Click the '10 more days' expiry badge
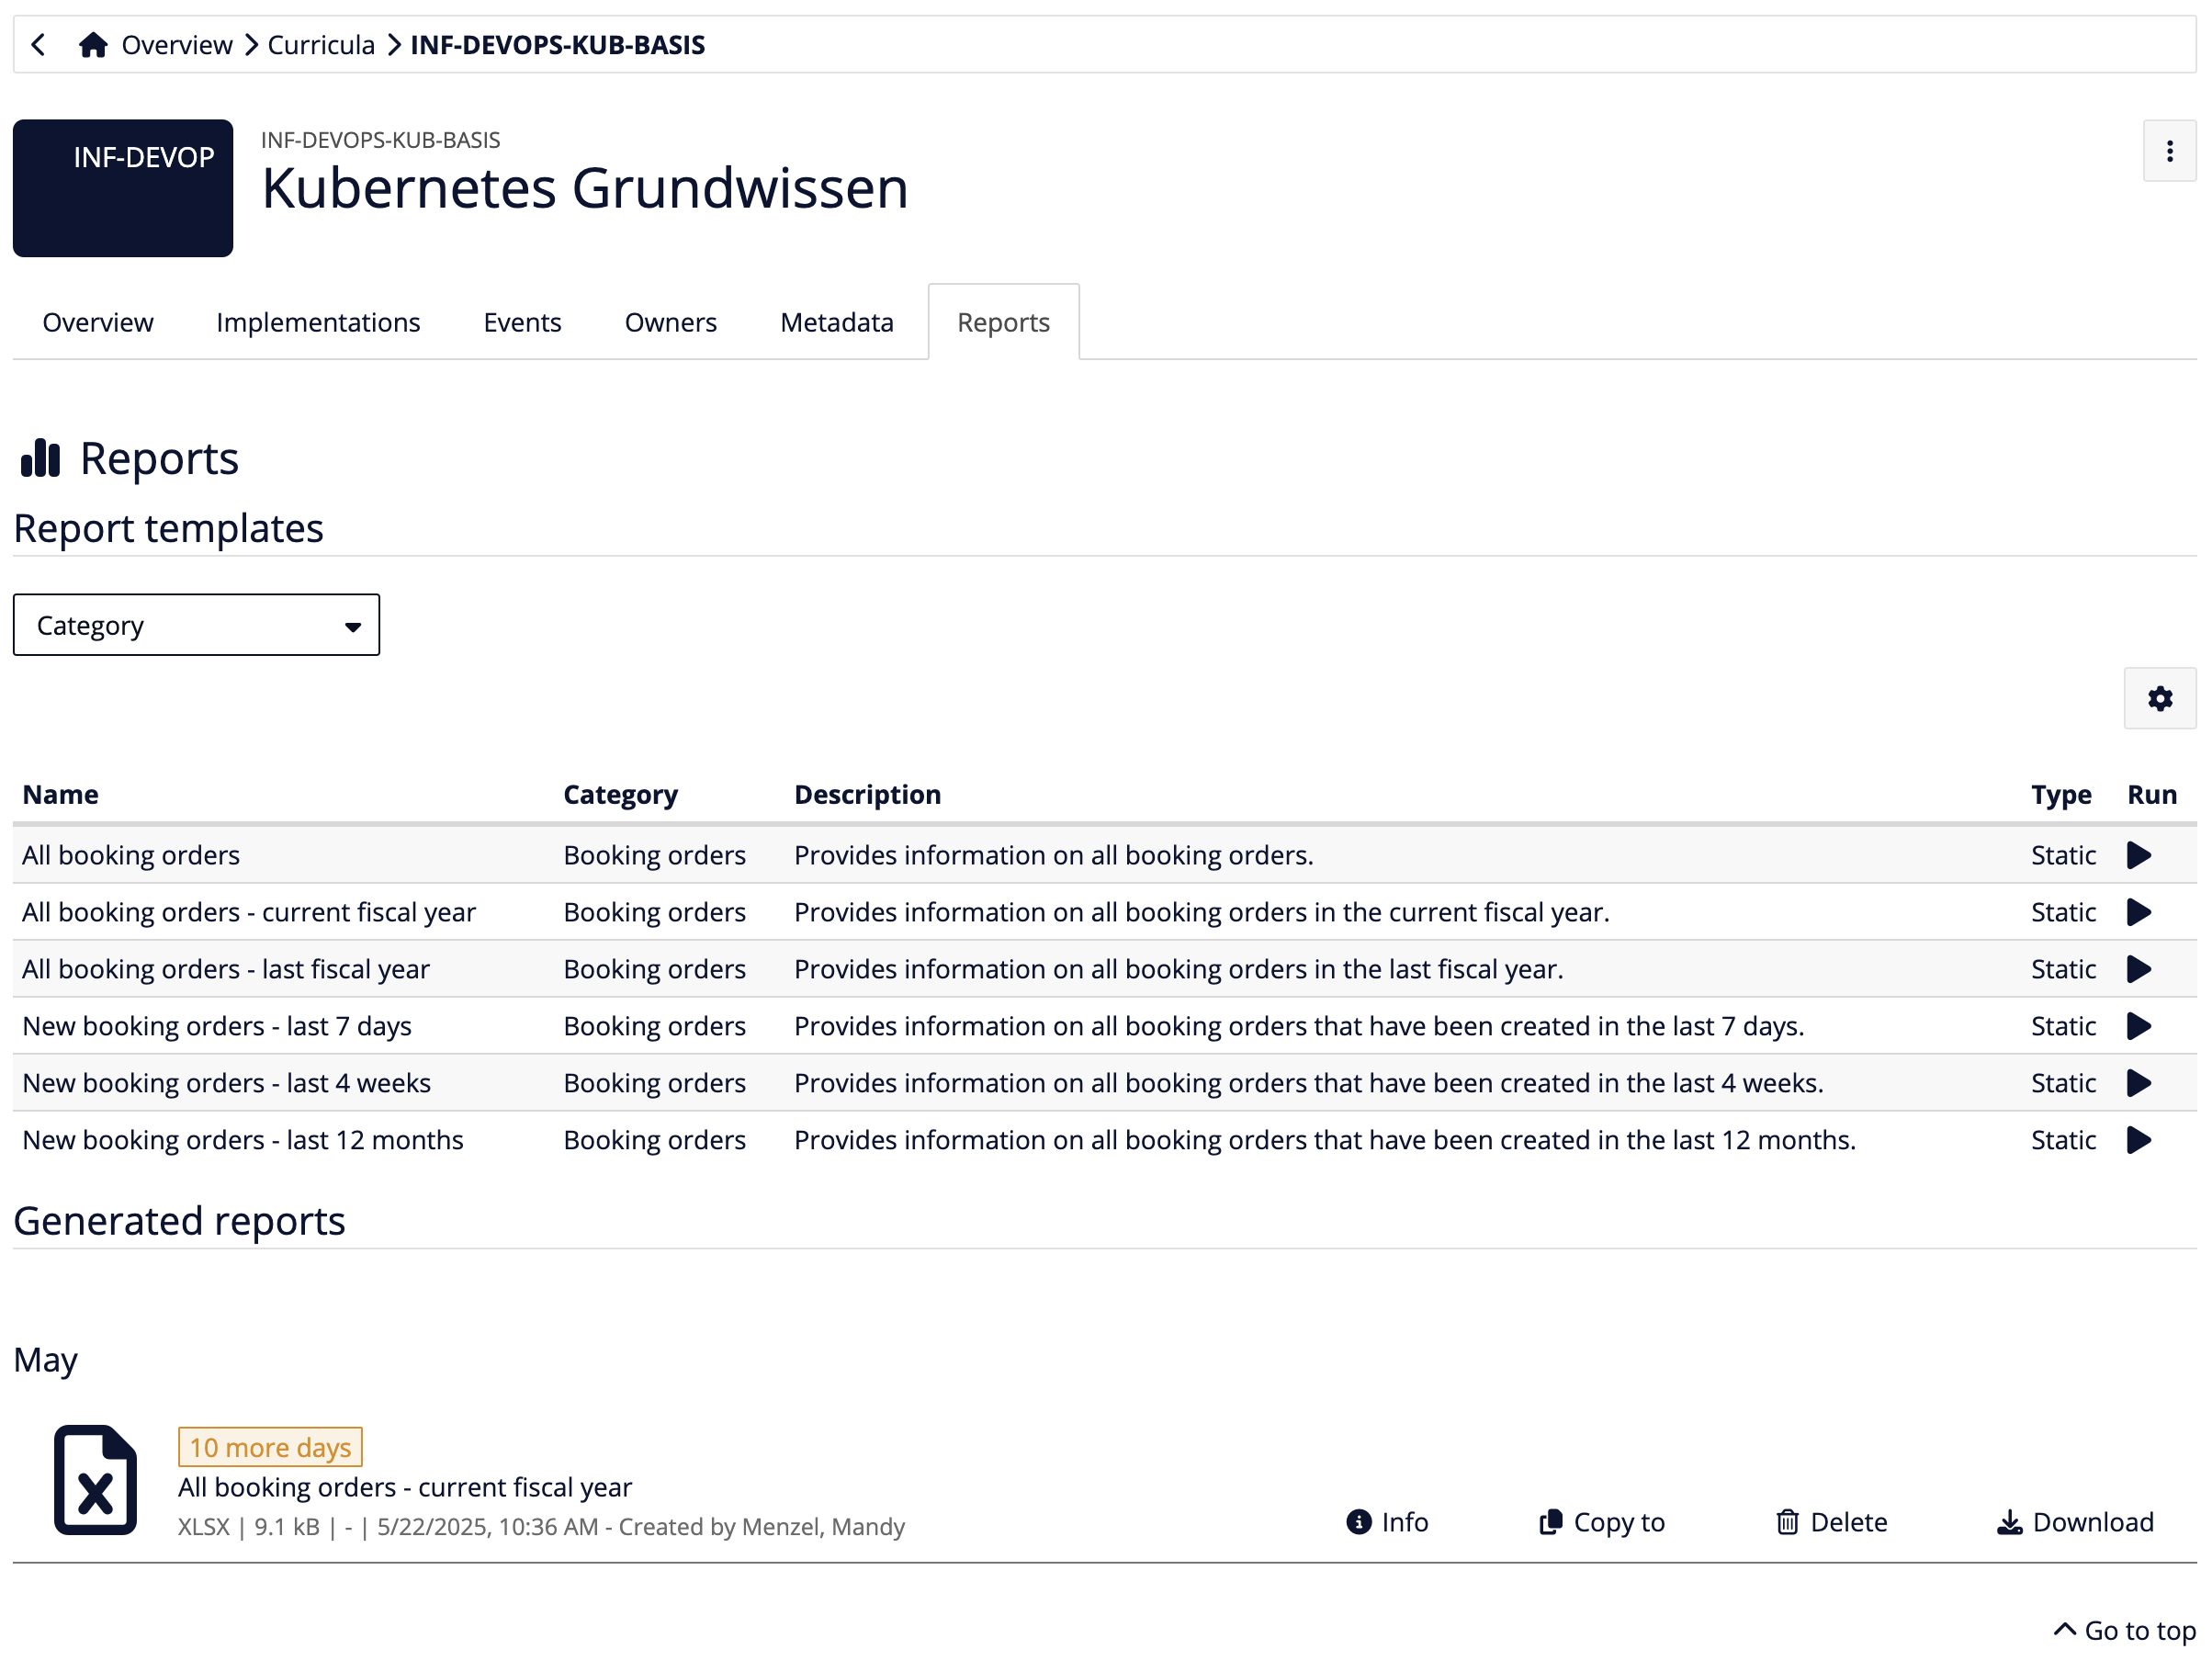The height and width of the screenshot is (1672, 2212). click(269, 1446)
